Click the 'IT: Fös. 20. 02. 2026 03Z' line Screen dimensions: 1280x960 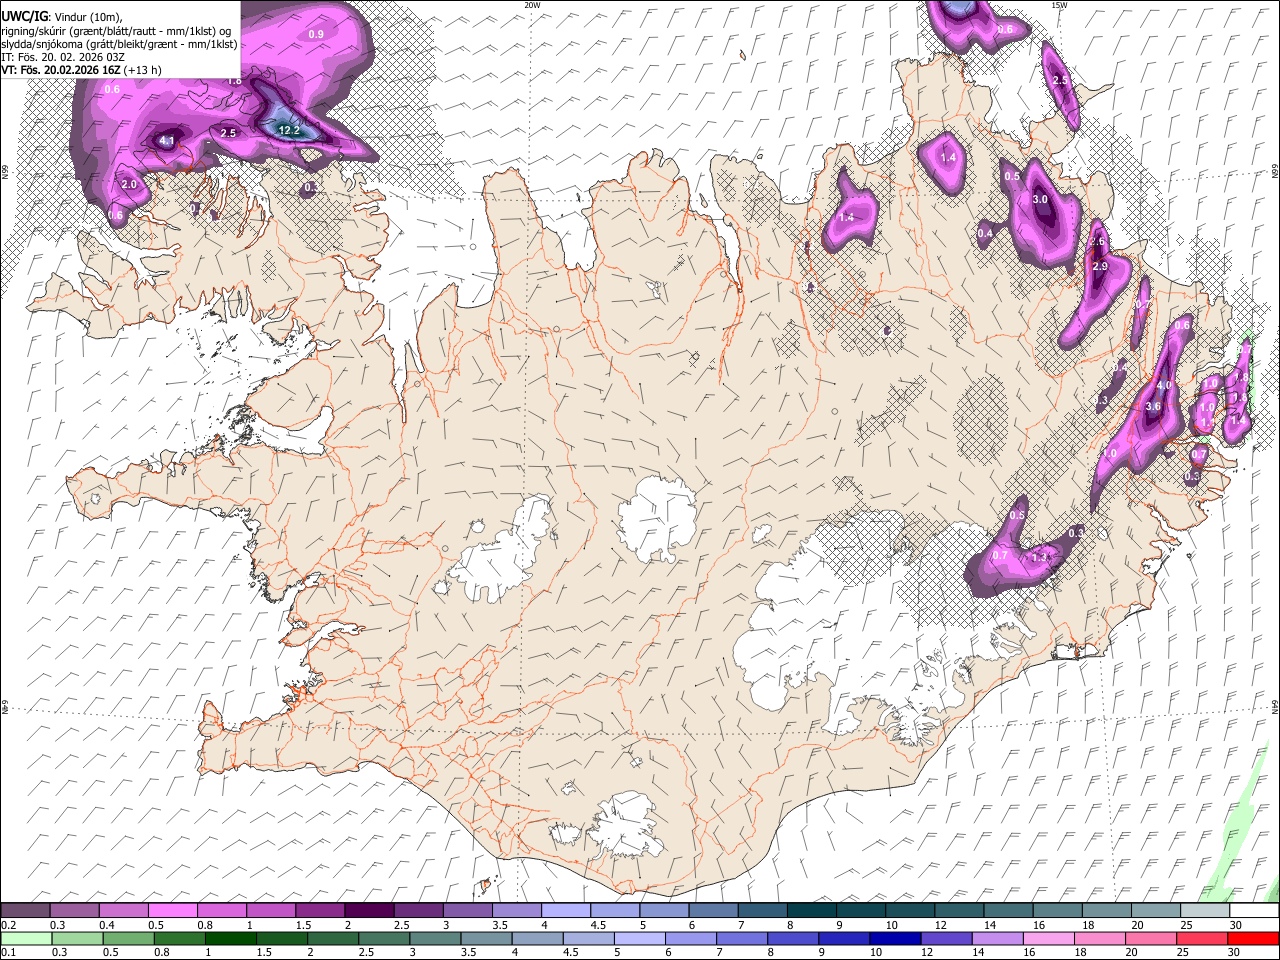click(x=63, y=57)
